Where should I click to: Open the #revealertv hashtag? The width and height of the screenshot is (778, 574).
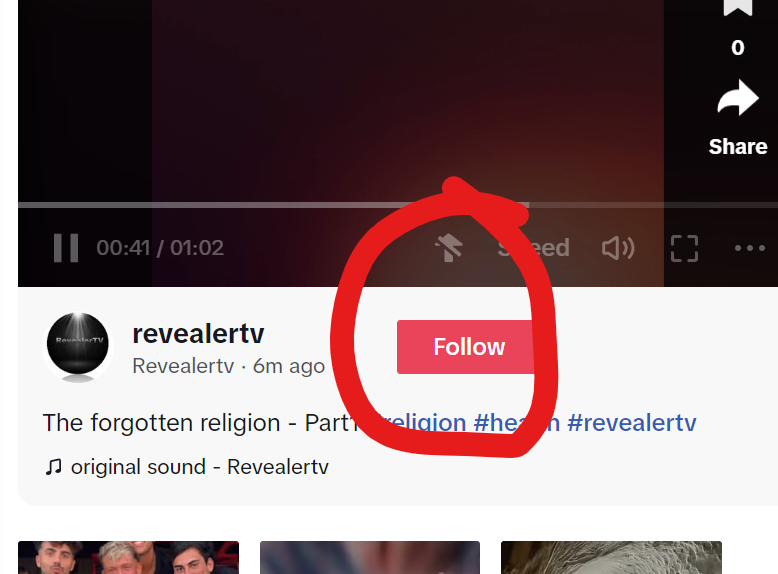[x=632, y=423]
